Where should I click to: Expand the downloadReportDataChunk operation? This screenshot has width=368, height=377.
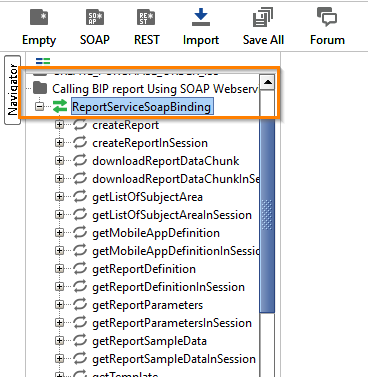coord(59,161)
